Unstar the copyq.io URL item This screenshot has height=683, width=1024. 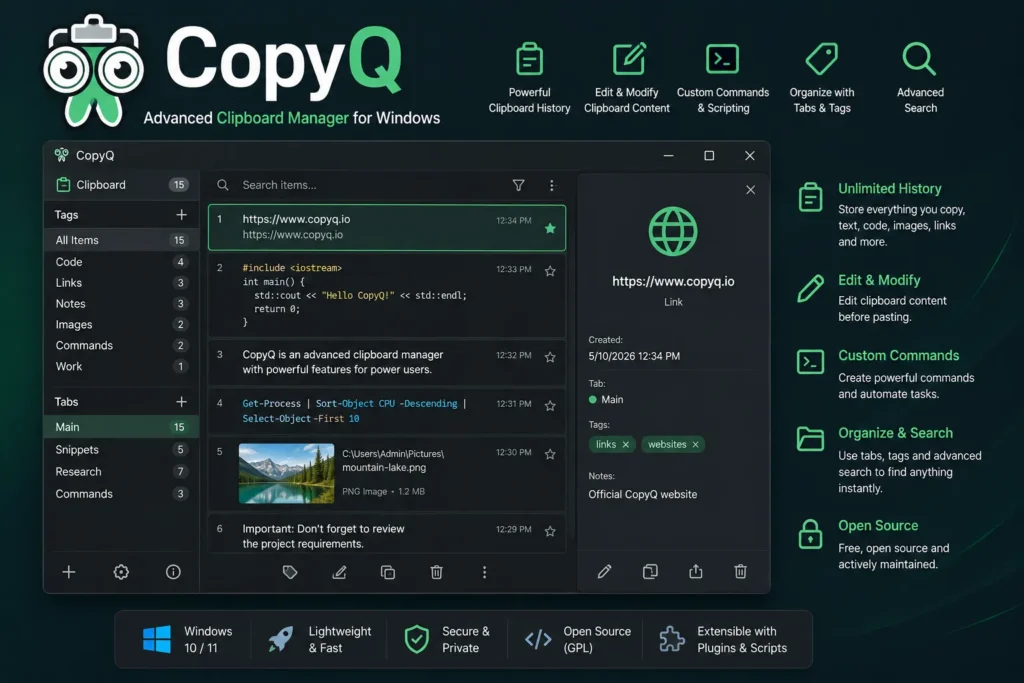click(x=550, y=229)
